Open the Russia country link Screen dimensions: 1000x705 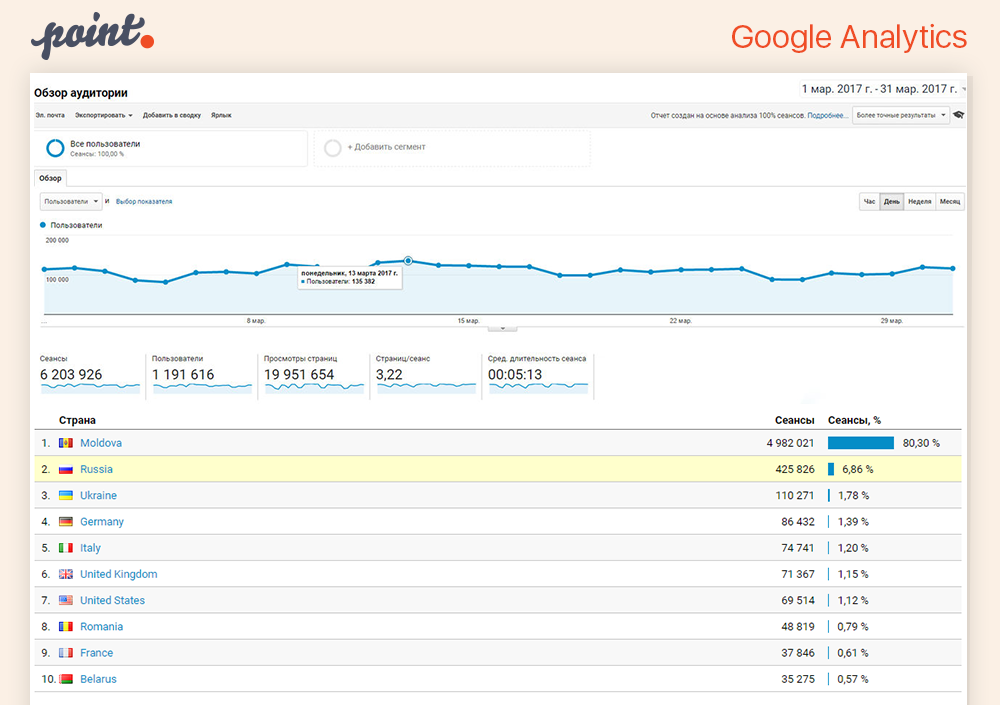pos(96,469)
